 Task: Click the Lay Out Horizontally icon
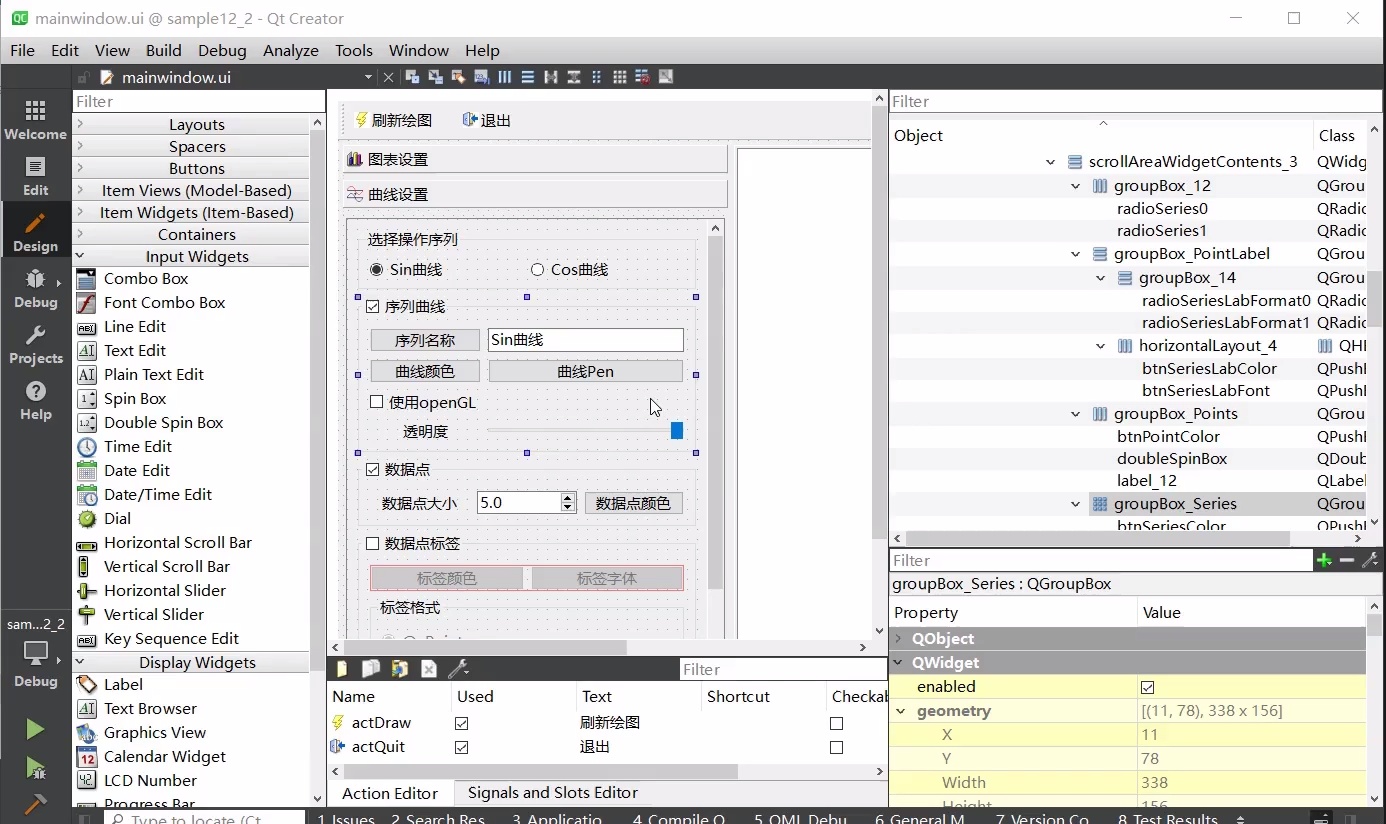pos(505,77)
